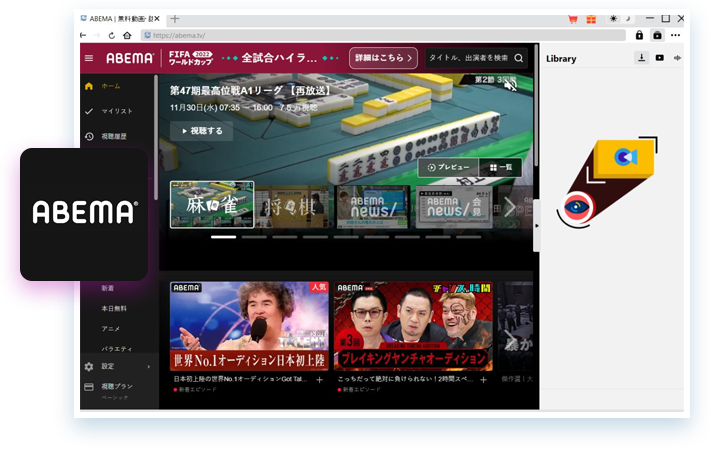Advance channel carousel with right chevron
Image resolution: width=713 pixels, height=453 pixels.
510,207
